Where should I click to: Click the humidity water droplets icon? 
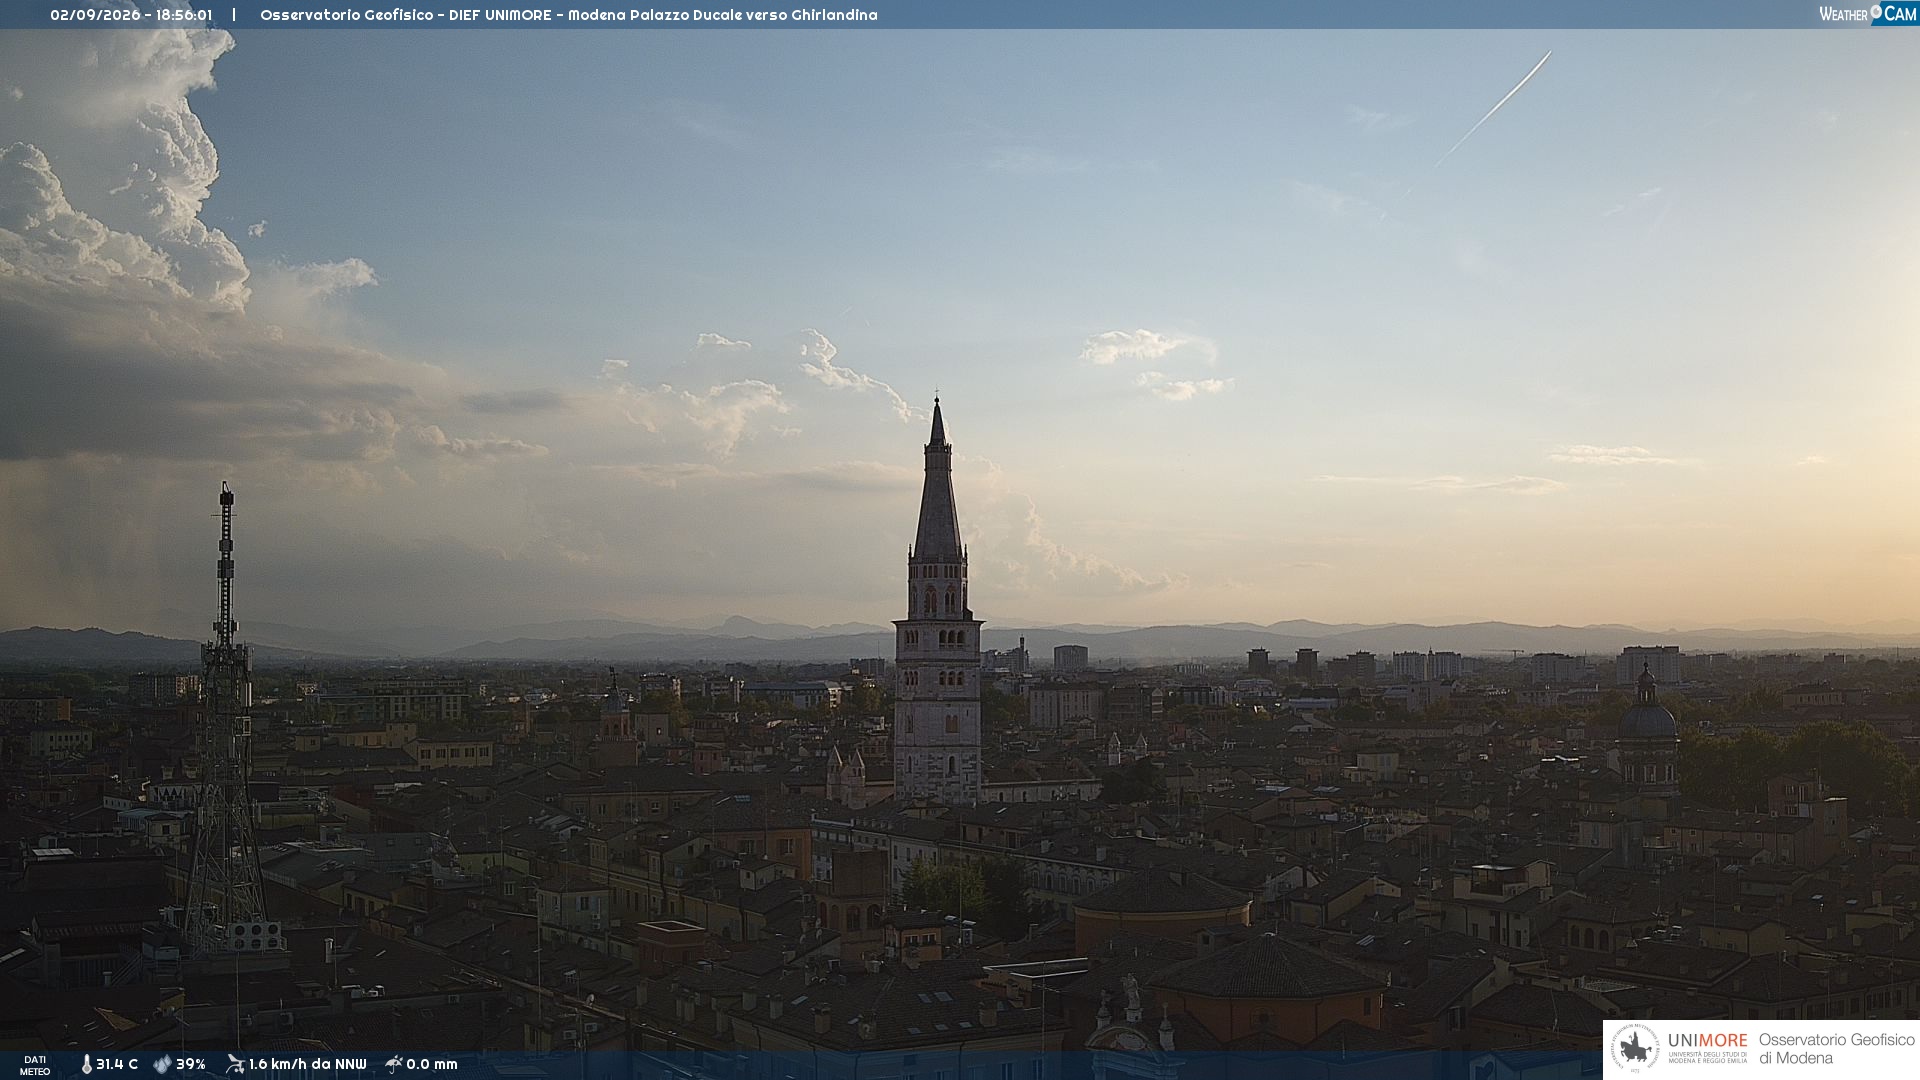coord(162,1064)
